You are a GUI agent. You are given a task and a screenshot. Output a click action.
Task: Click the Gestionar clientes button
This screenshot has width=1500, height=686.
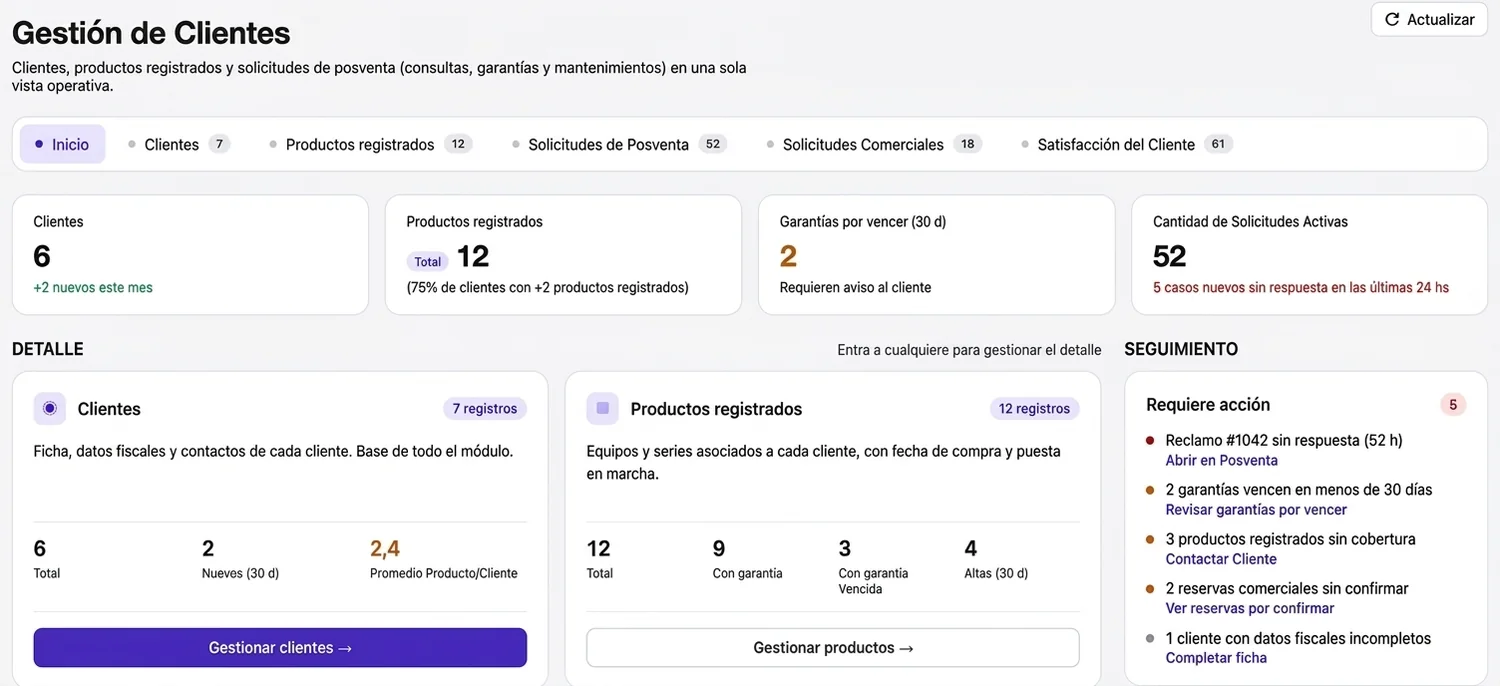click(x=280, y=648)
